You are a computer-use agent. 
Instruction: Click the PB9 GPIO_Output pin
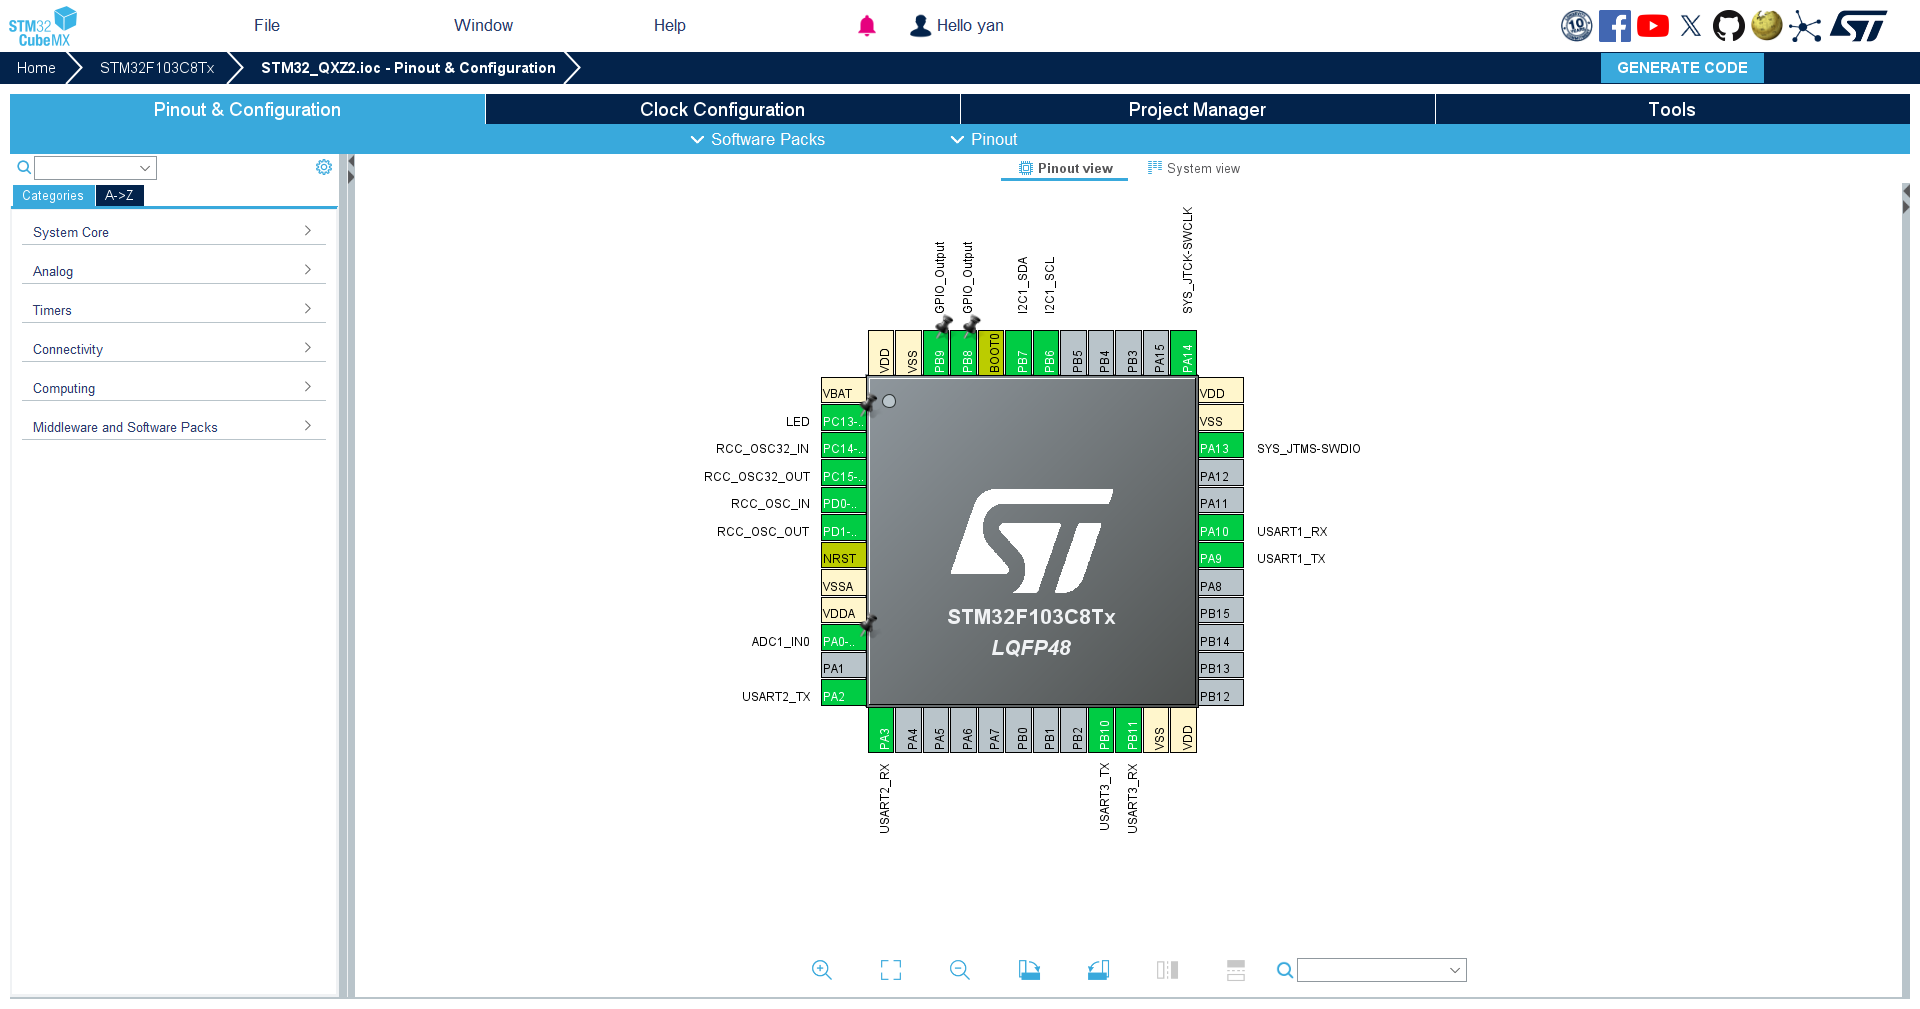click(x=938, y=354)
